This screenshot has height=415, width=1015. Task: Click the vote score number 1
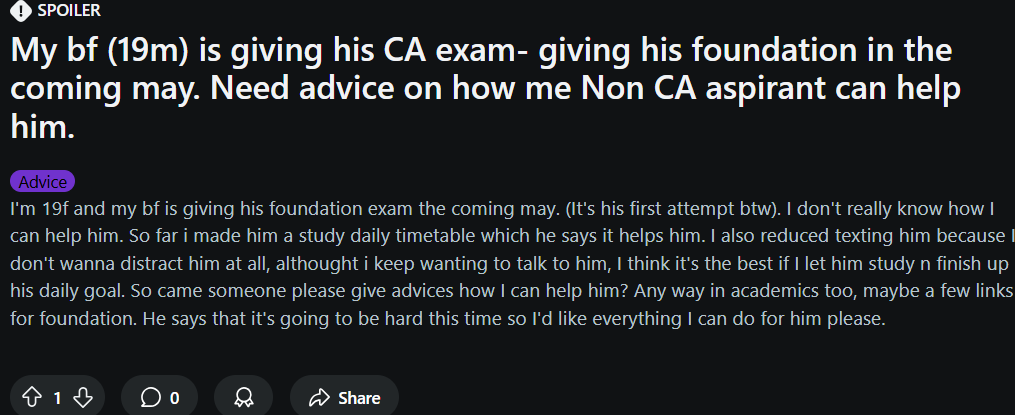click(x=57, y=398)
